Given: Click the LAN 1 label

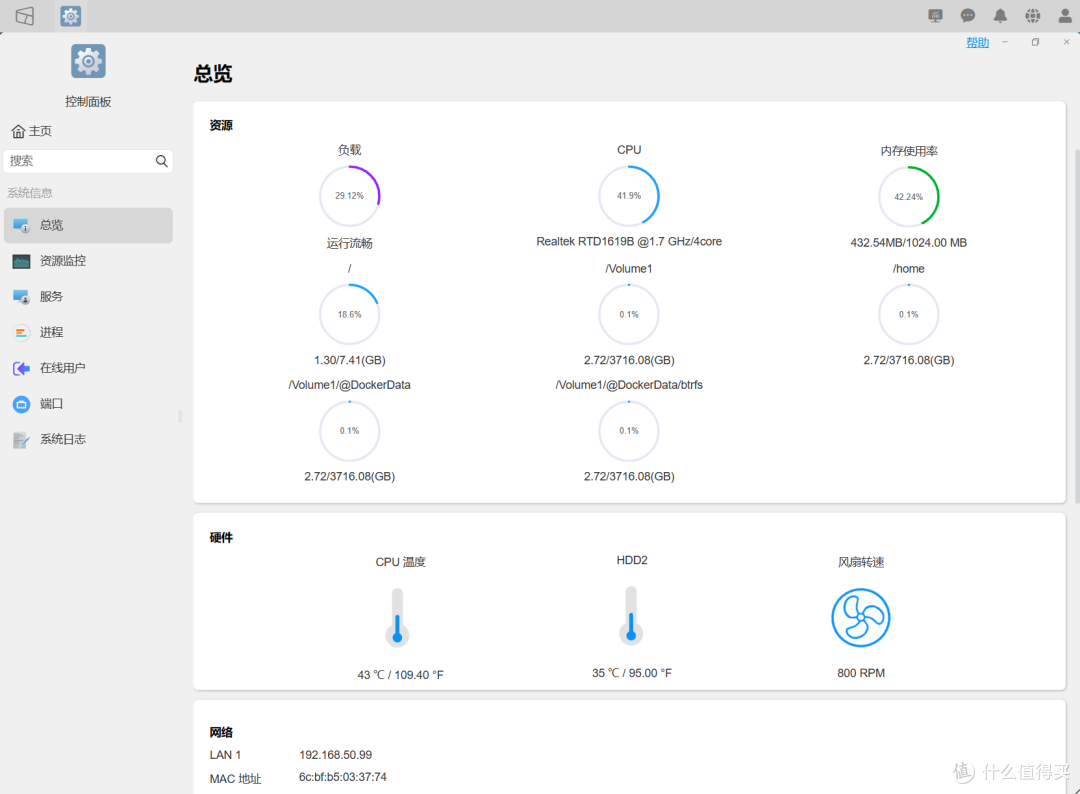Looking at the screenshot, I should (225, 755).
